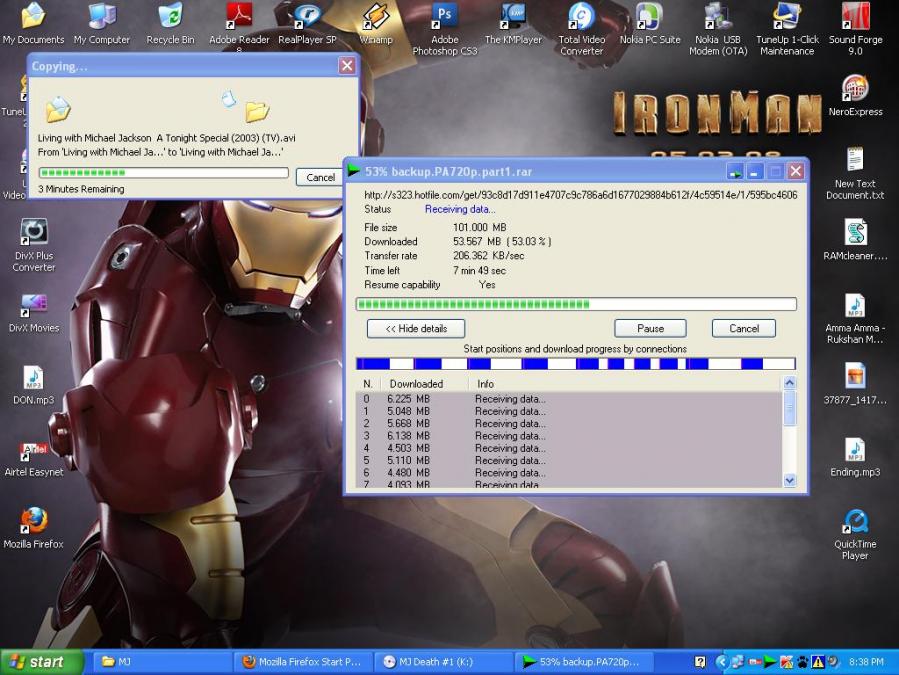The image size is (899, 675).
Task: Click the Total Video Converter icon
Action: tap(581, 29)
